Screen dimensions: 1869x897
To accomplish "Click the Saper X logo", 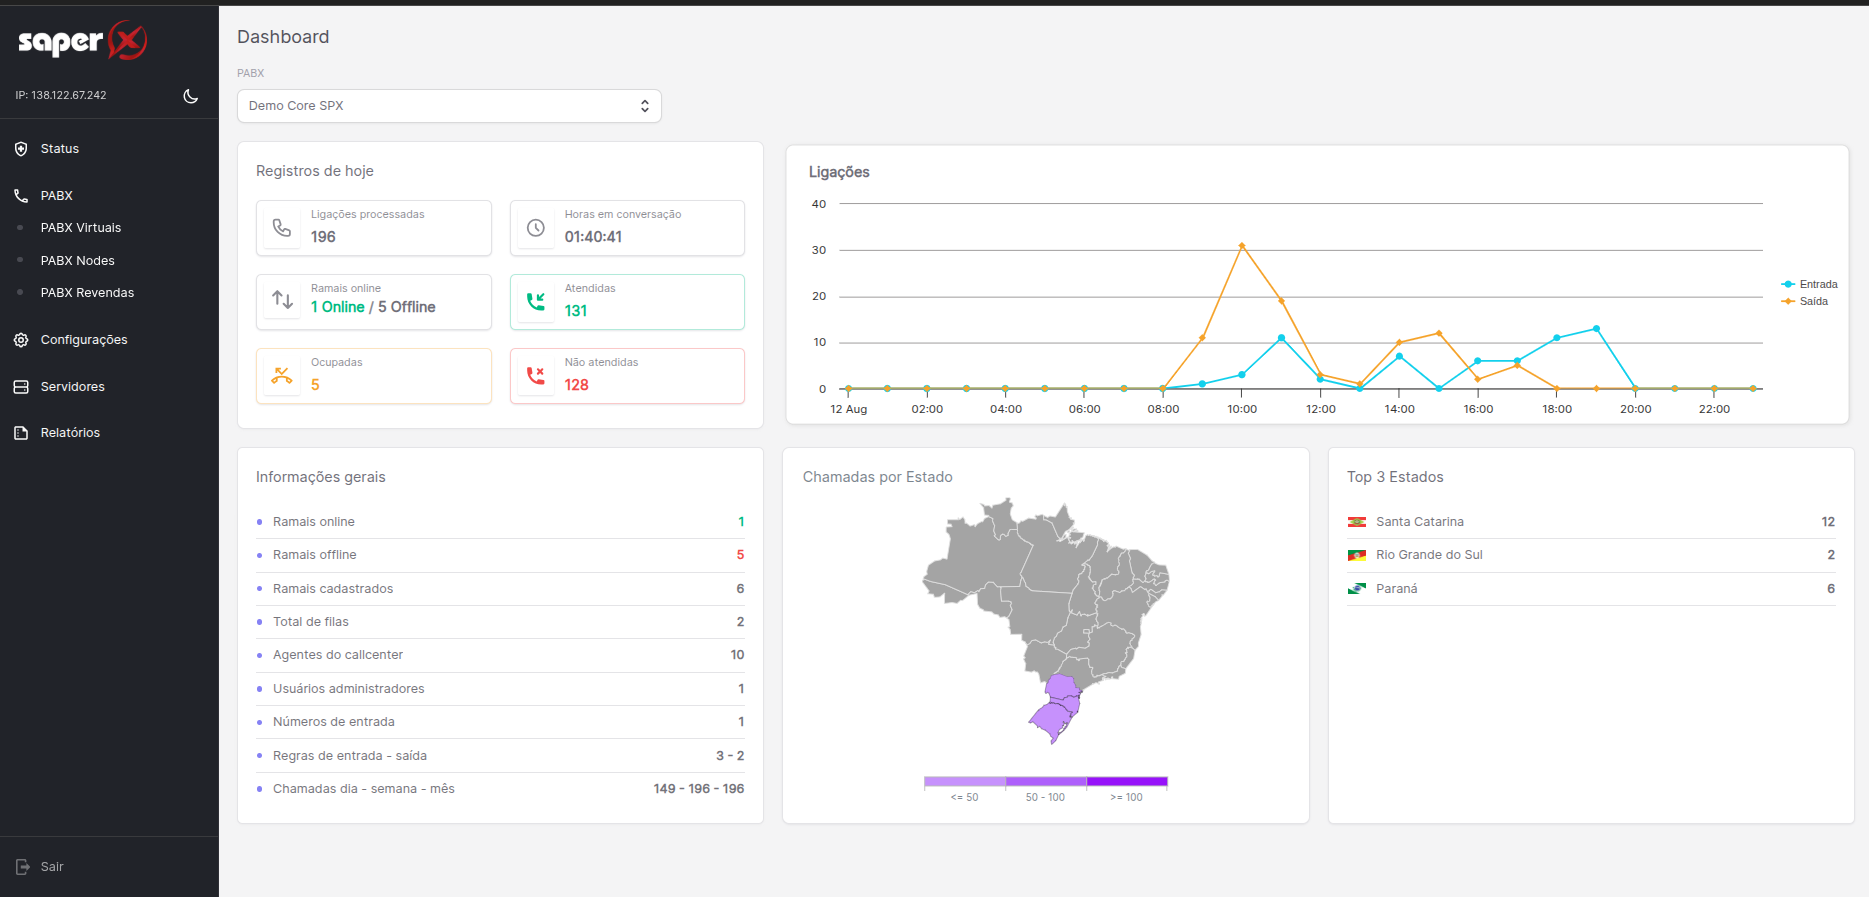I will [x=82, y=41].
